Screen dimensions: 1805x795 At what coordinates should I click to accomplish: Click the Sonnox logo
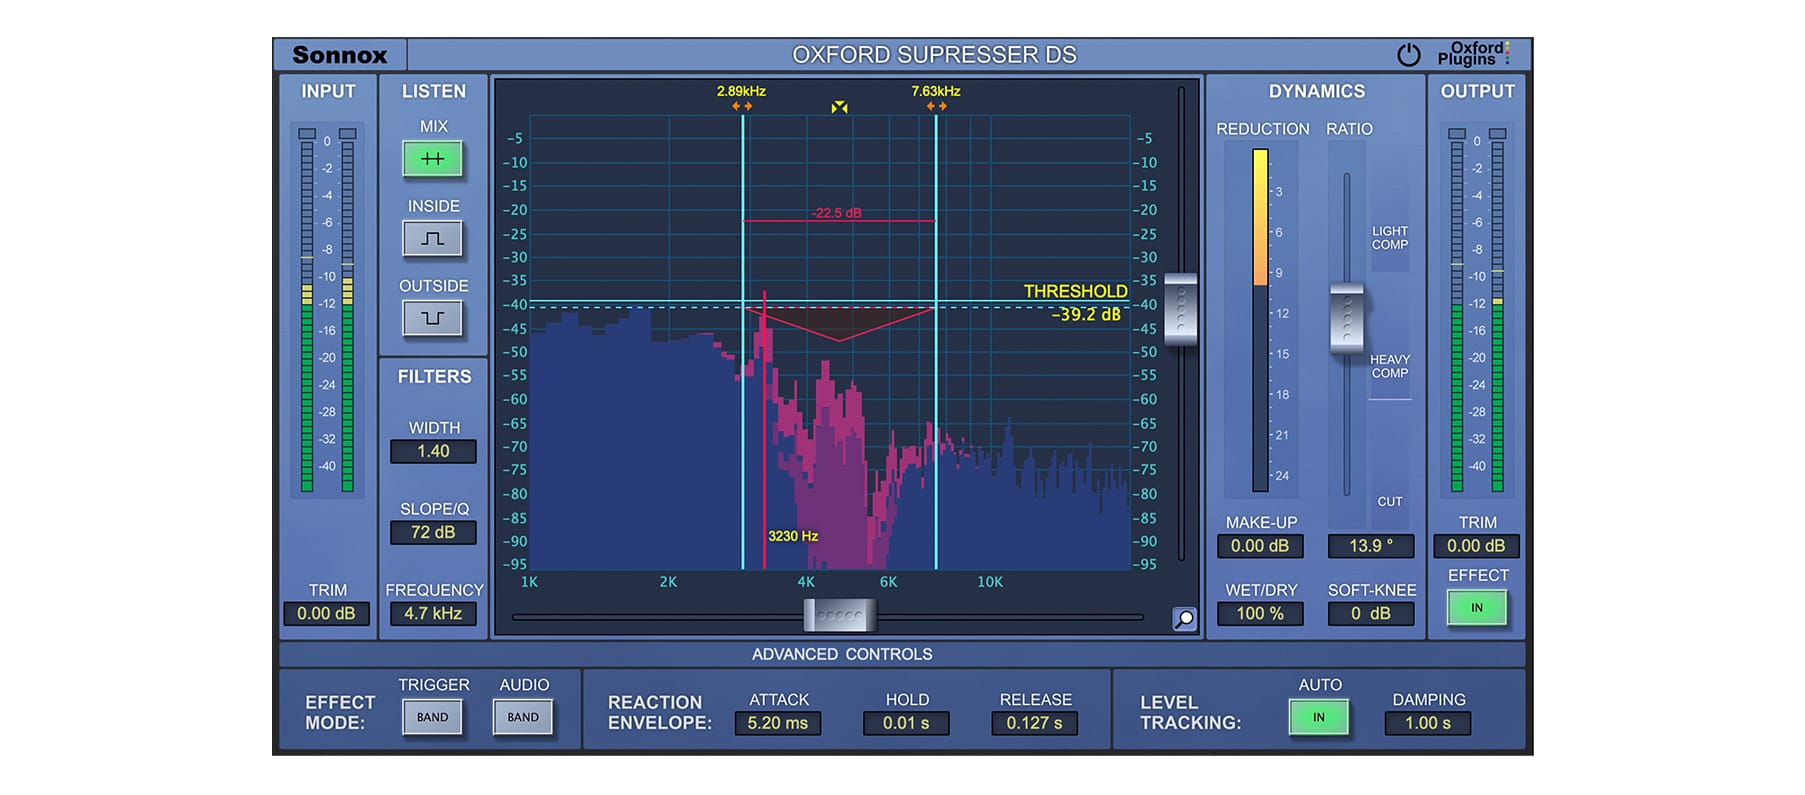(x=340, y=55)
